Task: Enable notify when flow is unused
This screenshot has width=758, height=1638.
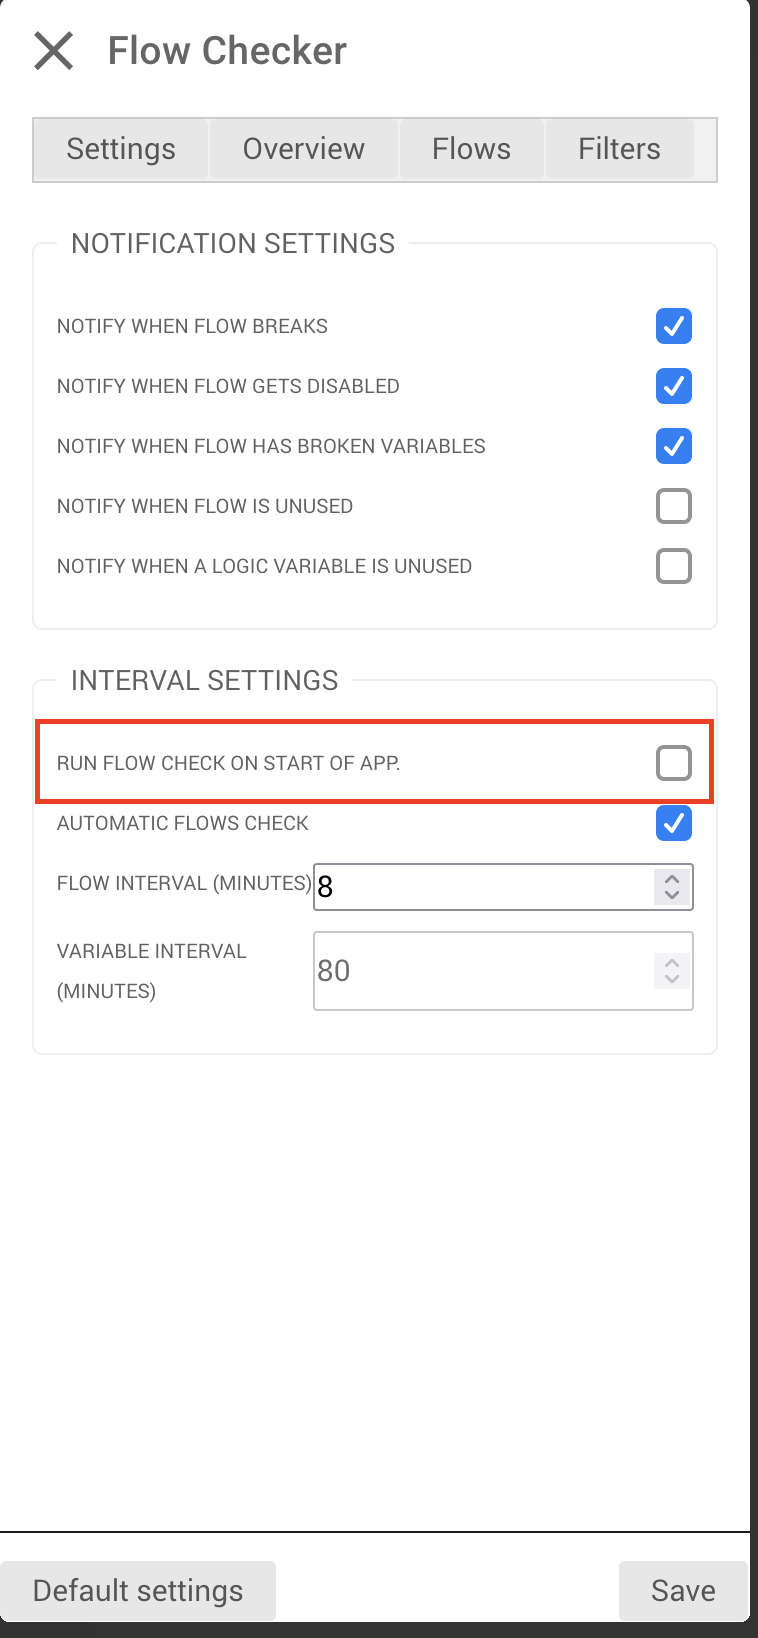Action: [x=673, y=506]
